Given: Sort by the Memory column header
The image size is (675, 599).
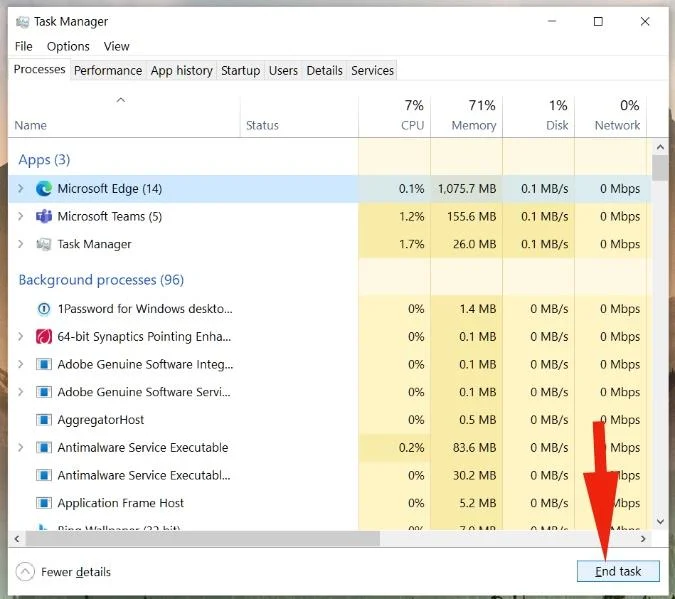Looking at the screenshot, I should [x=466, y=115].
